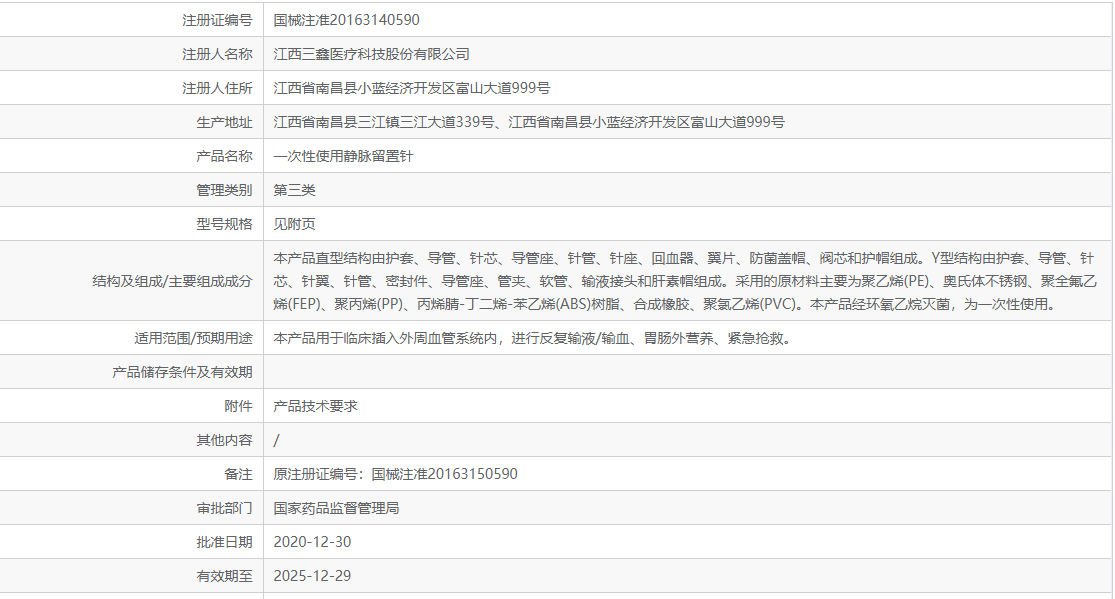The height and width of the screenshot is (599, 1115).
Task: Select the structure description beginning 本产品直型结构
Action: click(x=685, y=281)
